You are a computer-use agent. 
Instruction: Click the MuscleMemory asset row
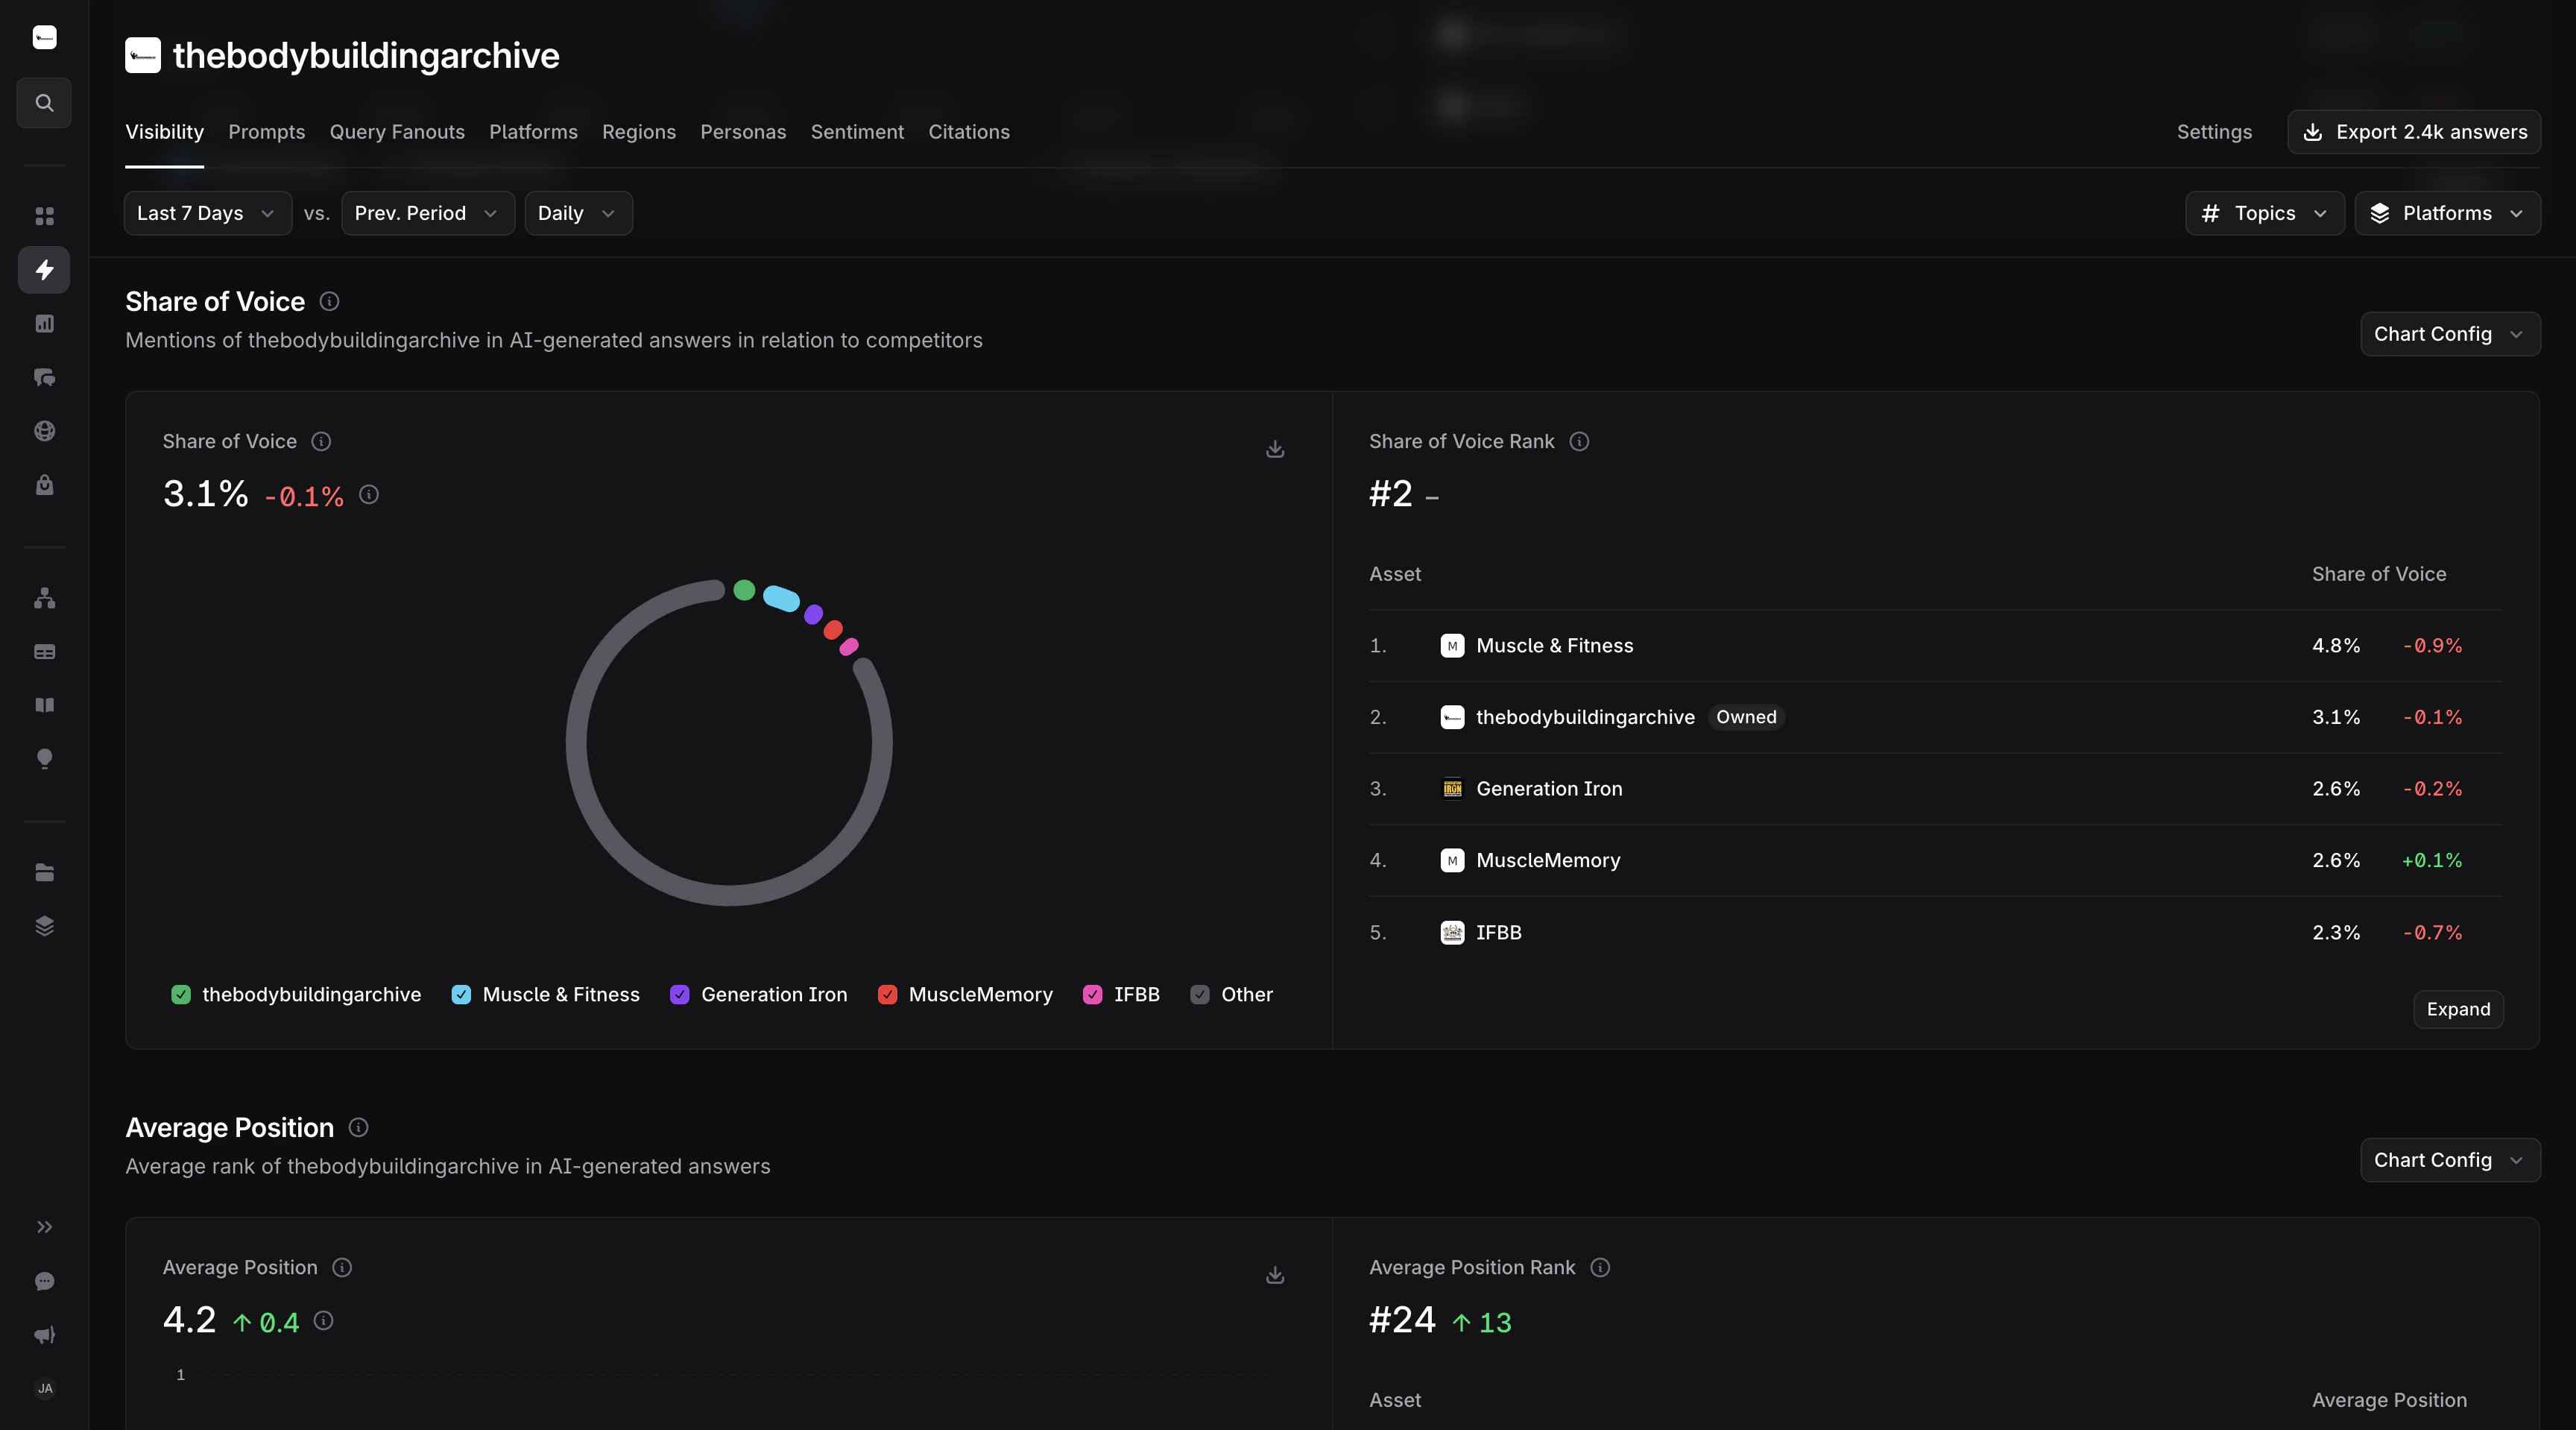click(1935, 861)
